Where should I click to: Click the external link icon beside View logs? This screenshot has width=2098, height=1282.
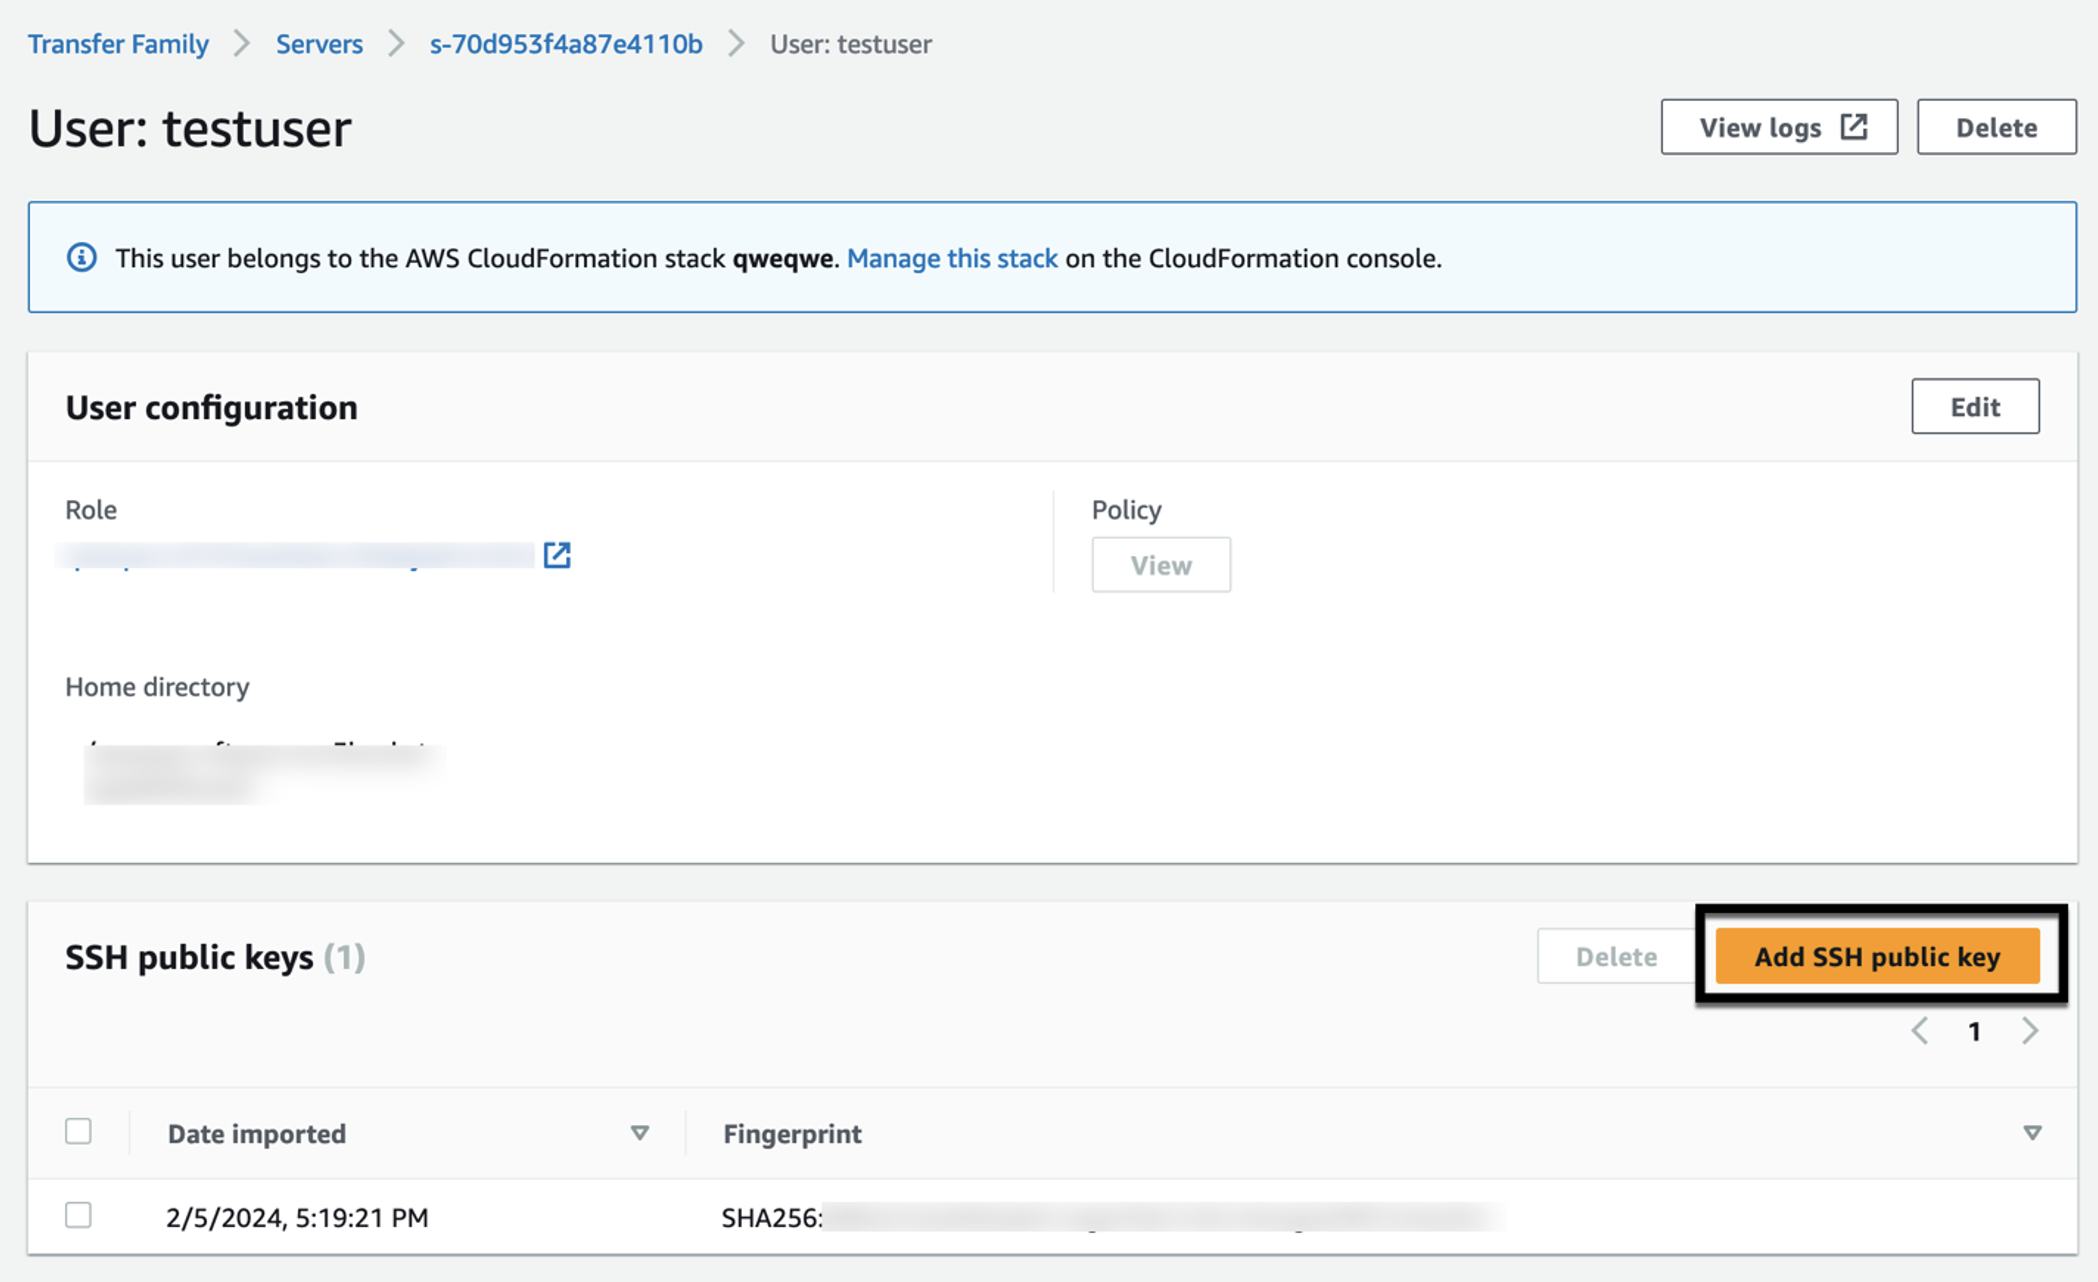[x=1856, y=126]
